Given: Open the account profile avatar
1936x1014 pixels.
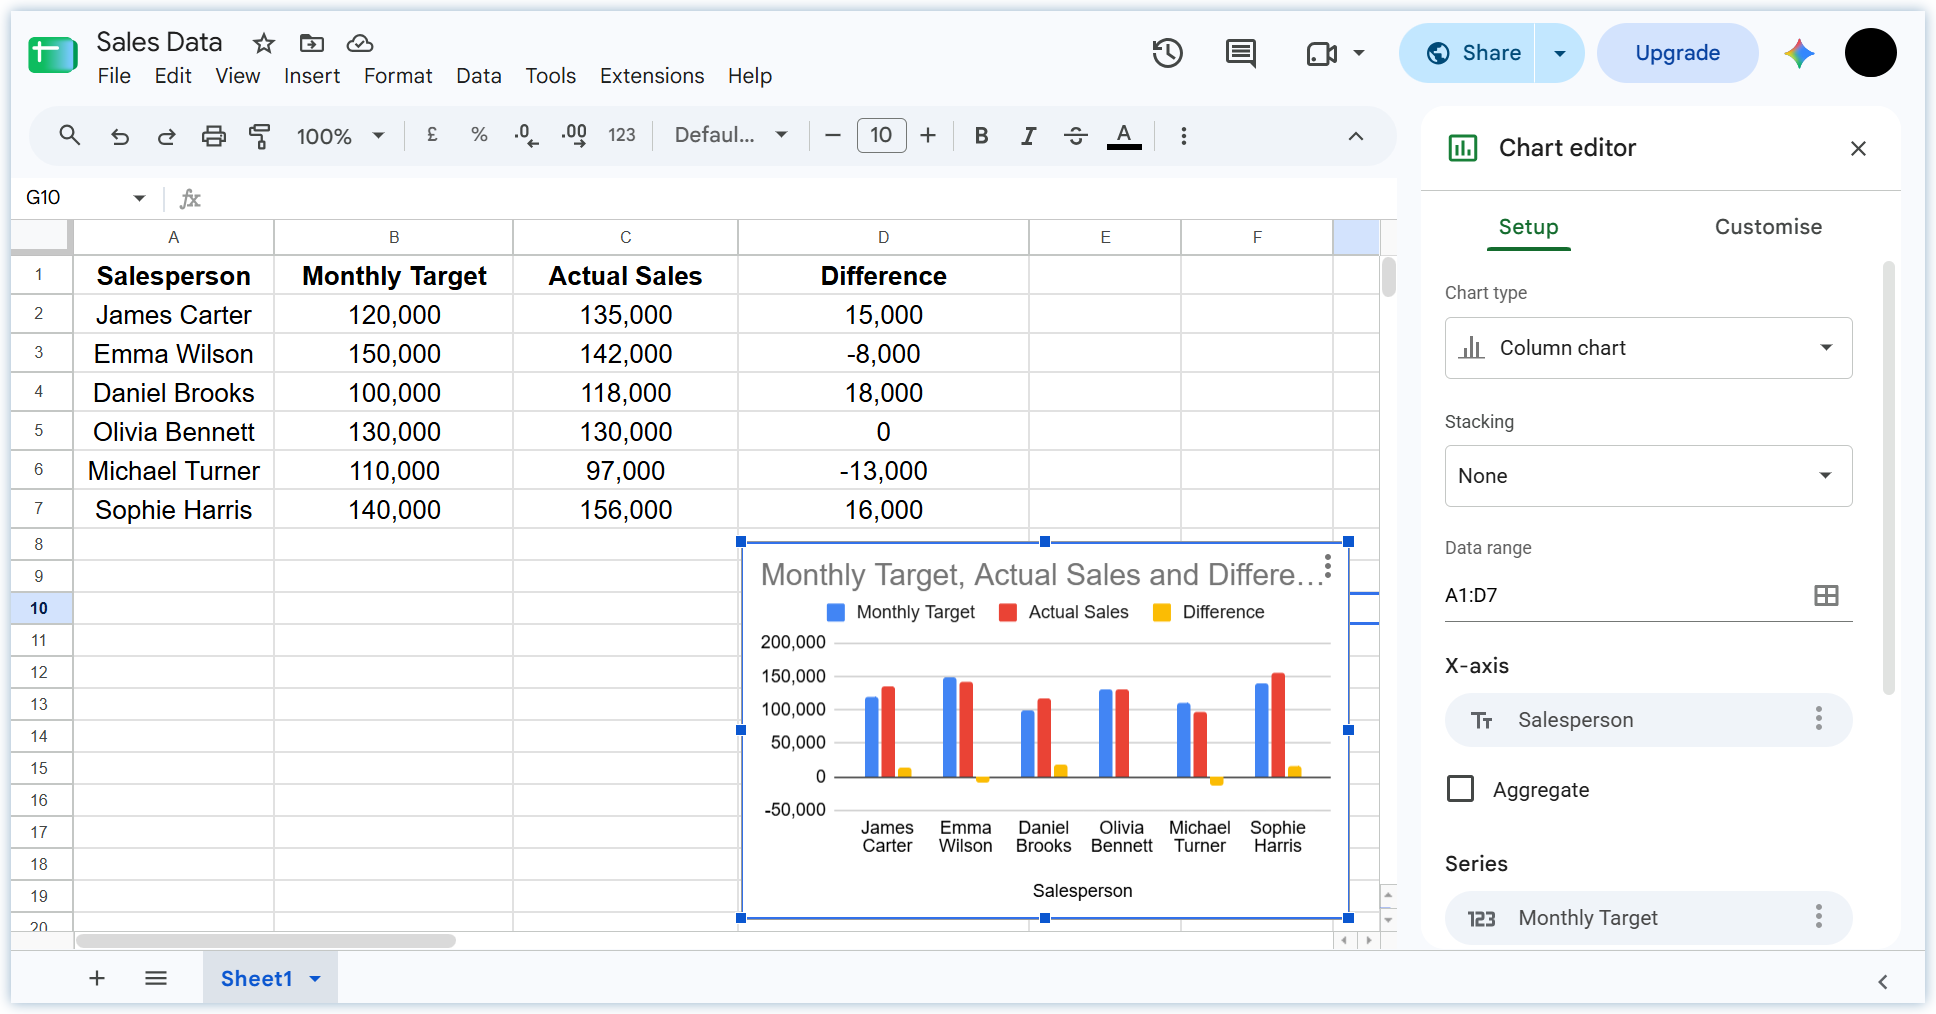Looking at the screenshot, I should click(1870, 53).
